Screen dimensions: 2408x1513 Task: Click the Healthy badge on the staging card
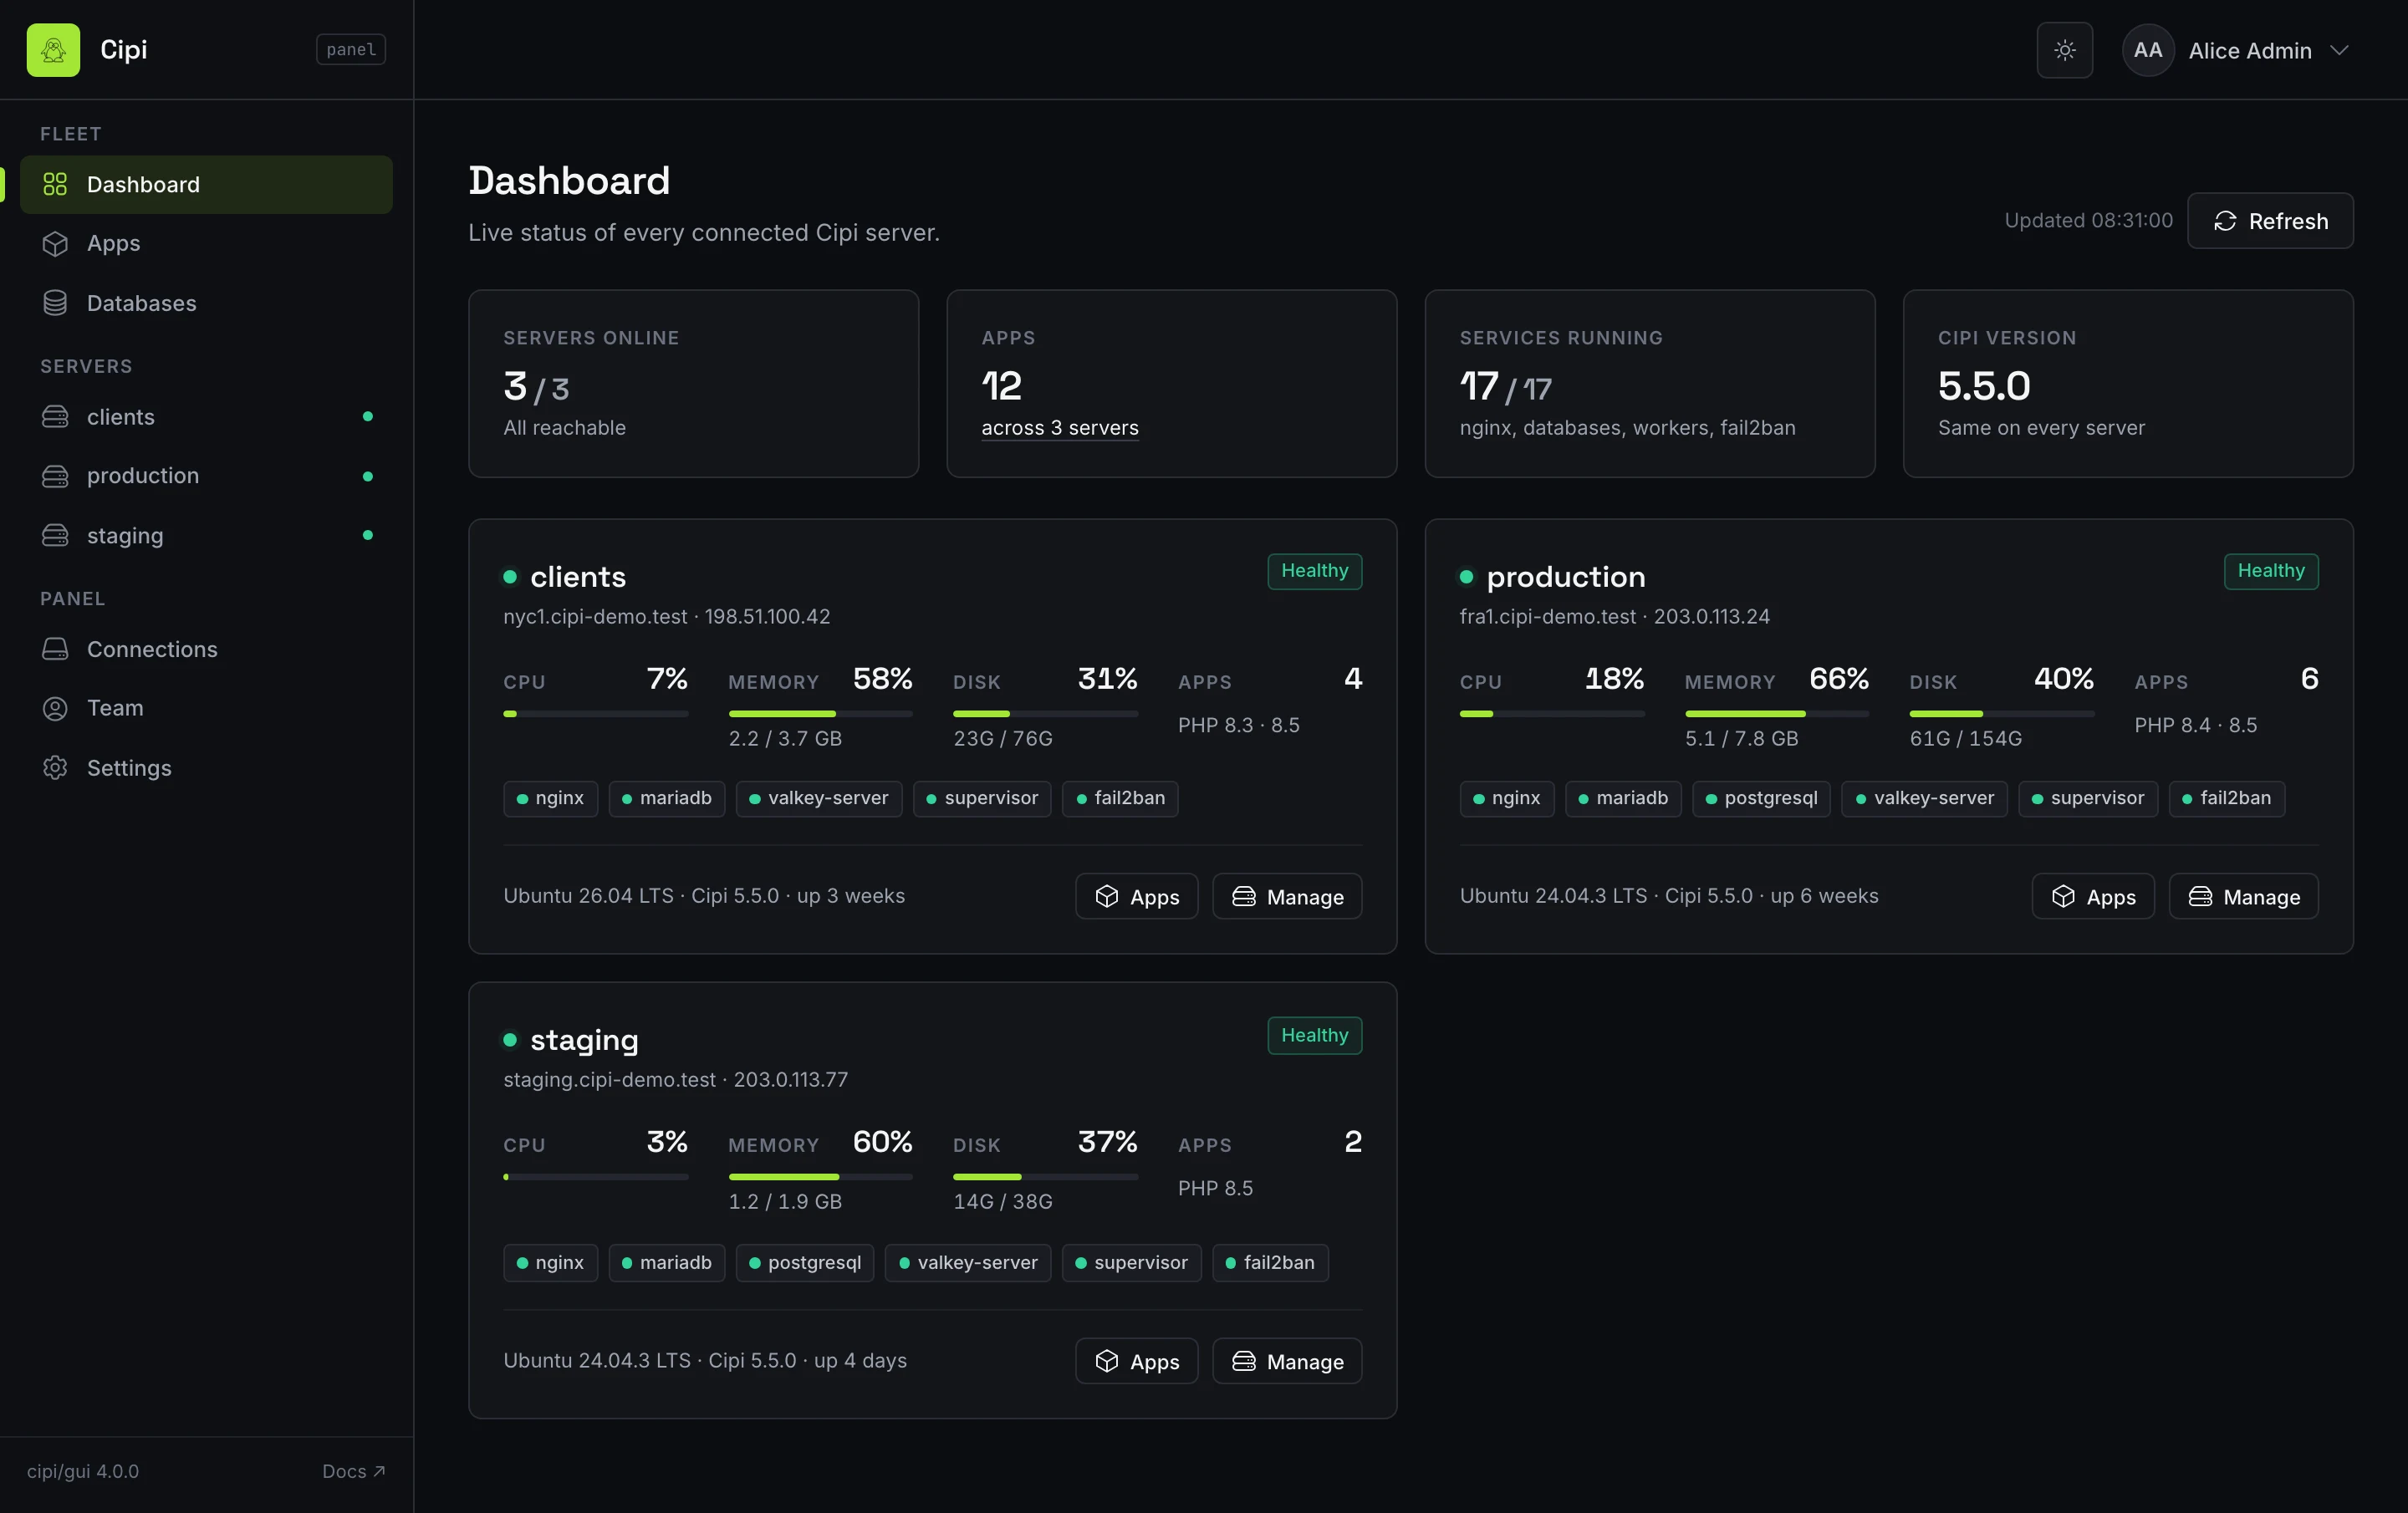(x=1314, y=1035)
